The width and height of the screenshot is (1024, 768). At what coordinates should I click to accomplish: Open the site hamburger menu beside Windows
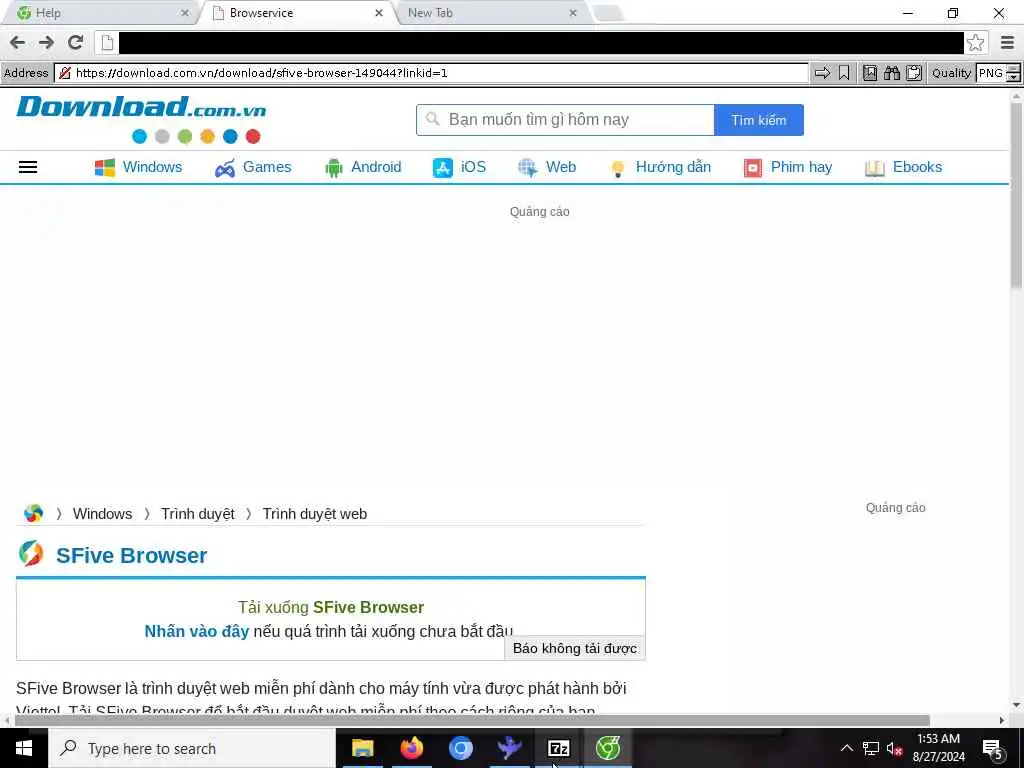pyautogui.click(x=28, y=167)
